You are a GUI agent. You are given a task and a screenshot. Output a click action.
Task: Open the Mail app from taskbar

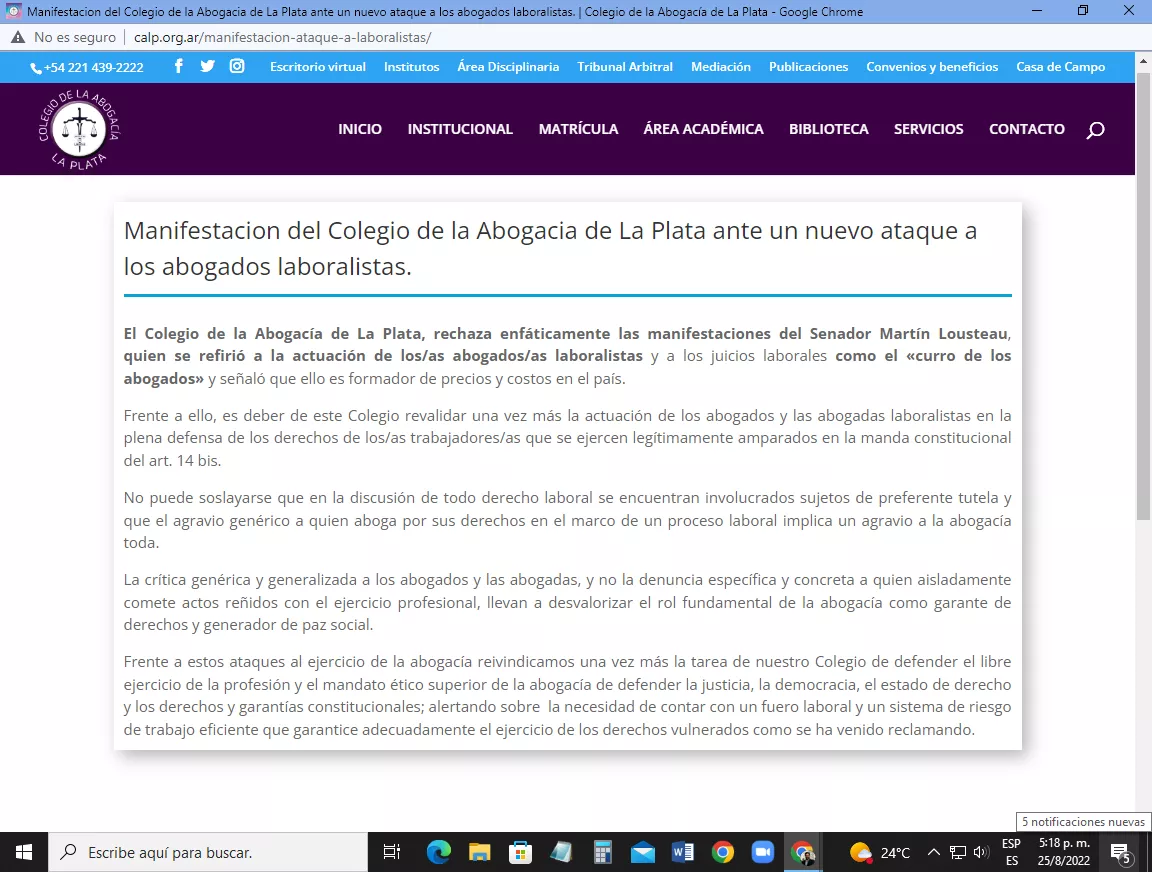click(x=642, y=852)
